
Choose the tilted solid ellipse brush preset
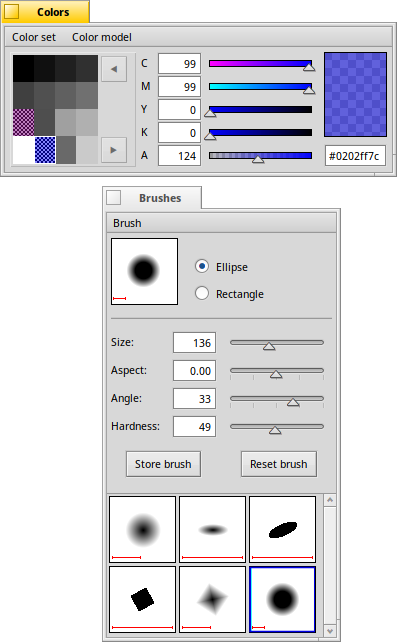(x=282, y=529)
